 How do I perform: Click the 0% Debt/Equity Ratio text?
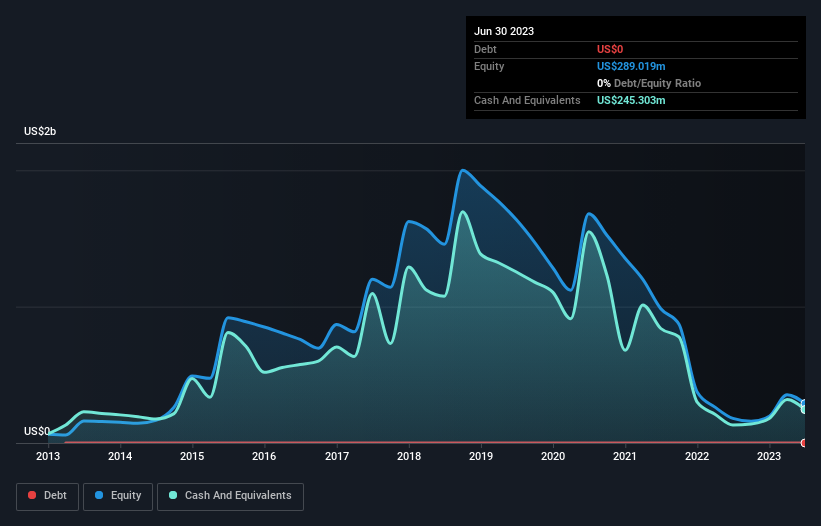coord(649,83)
